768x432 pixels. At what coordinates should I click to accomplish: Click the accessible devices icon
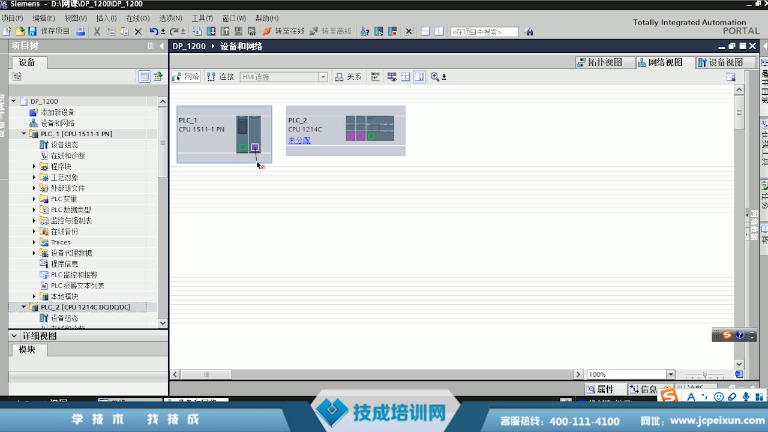pyautogui.click(x=365, y=31)
